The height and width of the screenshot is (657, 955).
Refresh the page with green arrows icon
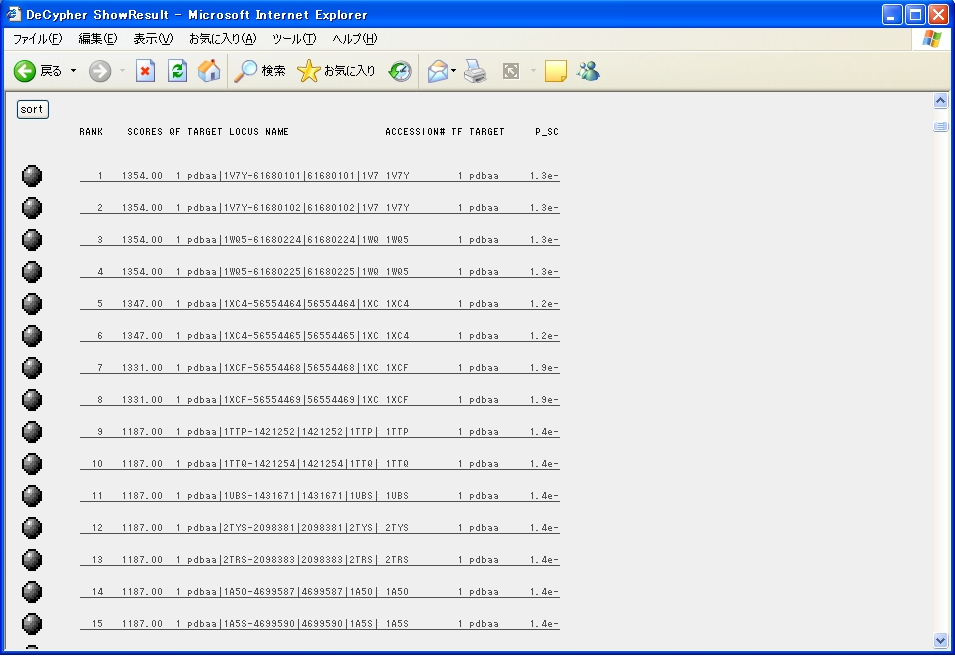pos(177,71)
